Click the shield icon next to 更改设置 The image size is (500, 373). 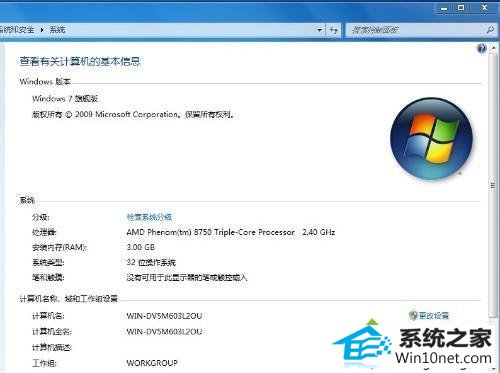413,315
